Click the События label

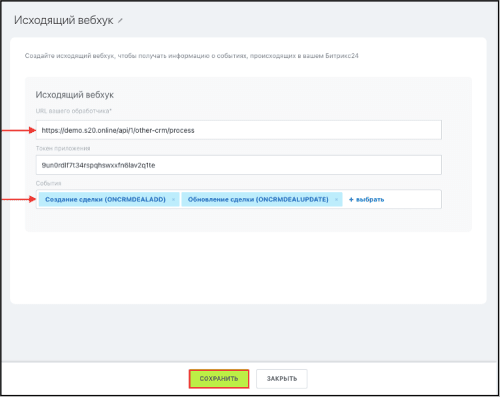point(49,183)
